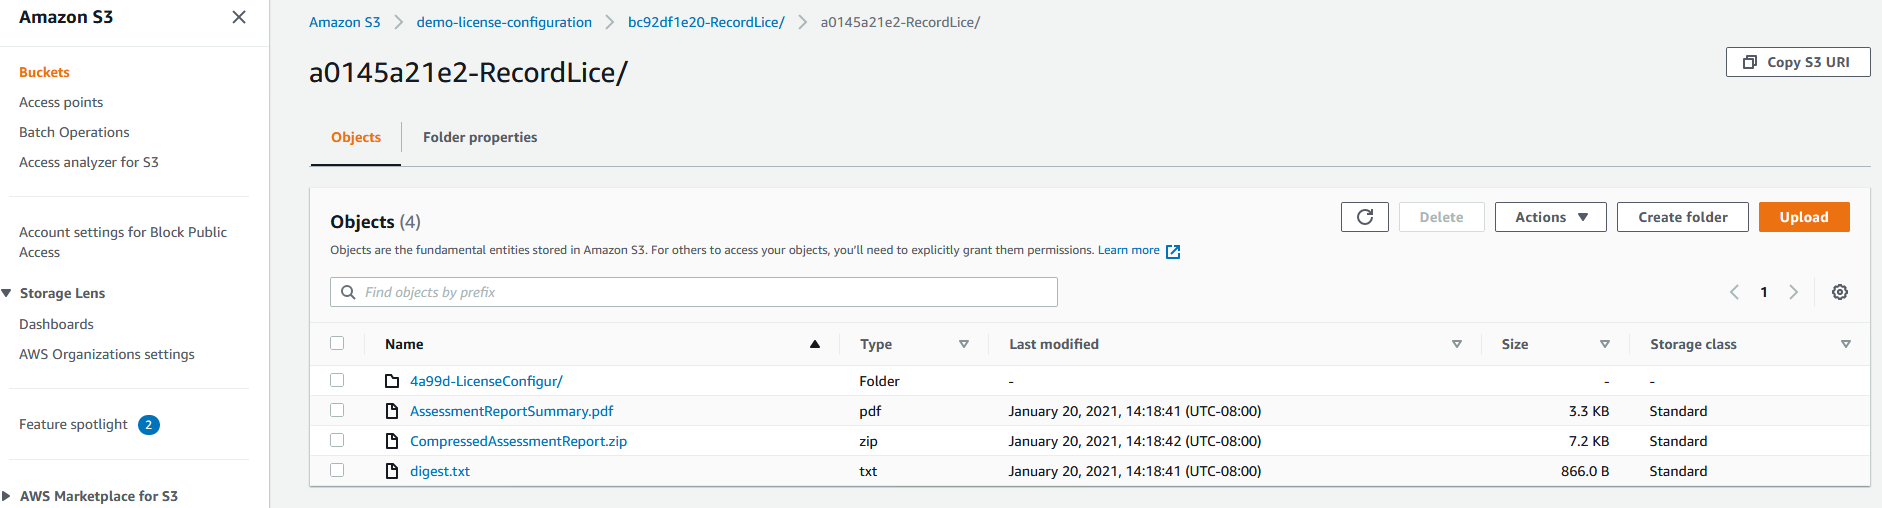Tick the CompressedAssessmentReport.zip checkbox

tap(337, 440)
